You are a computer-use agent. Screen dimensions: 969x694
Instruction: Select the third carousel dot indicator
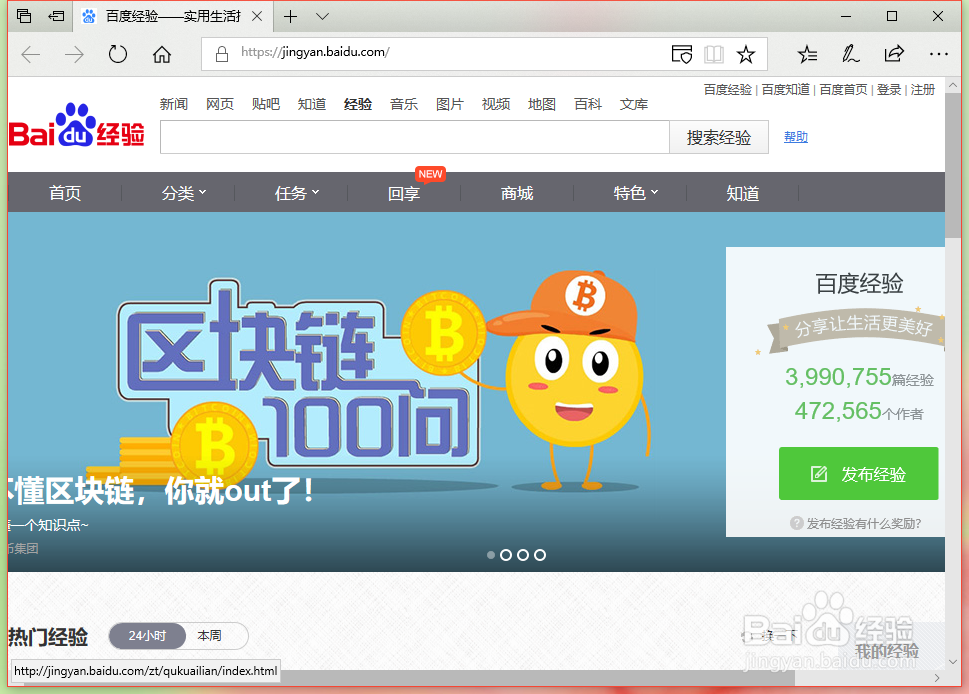[523, 555]
